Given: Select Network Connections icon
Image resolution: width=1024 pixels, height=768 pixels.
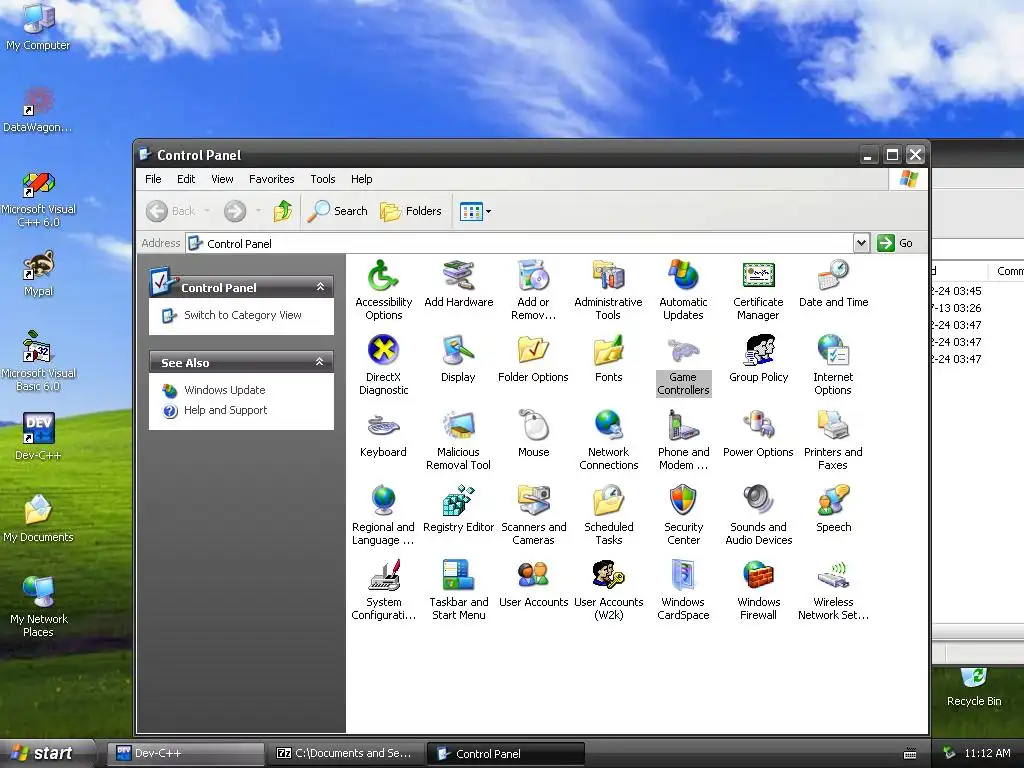Looking at the screenshot, I should tap(608, 440).
